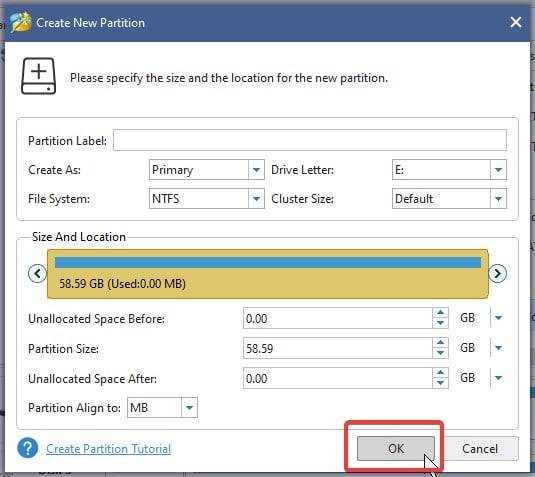Click the blue help question mark icon
Viewport: 535px width, 477px height.
pyautogui.click(x=28, y=448)
